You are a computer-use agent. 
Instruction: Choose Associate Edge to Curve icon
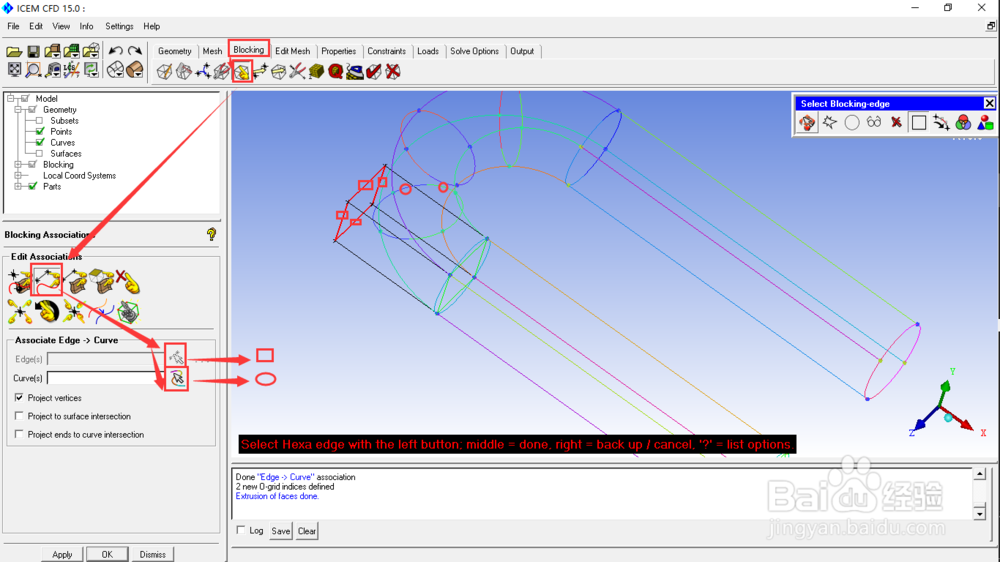47,281
